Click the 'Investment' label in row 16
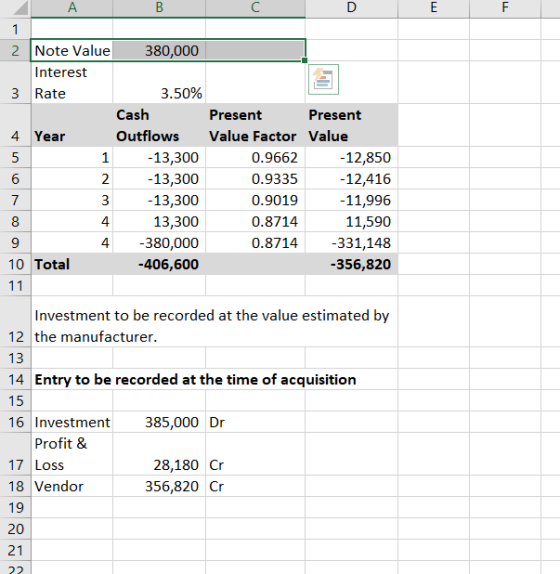The height and width of the screenshot is (574, 560). pos(72,422)
